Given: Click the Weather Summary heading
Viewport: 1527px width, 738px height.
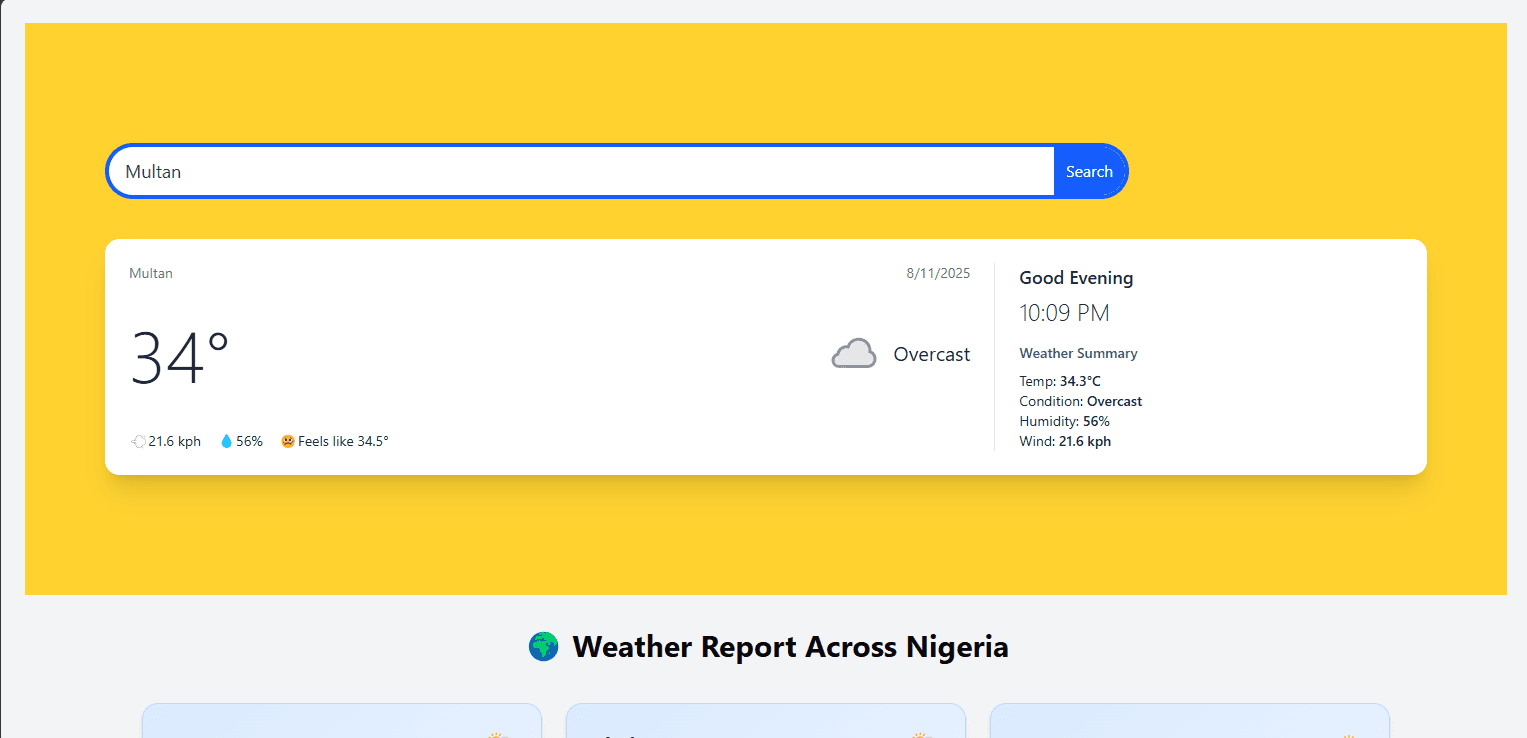Looking at the screenshot, I should point(1078,353).
